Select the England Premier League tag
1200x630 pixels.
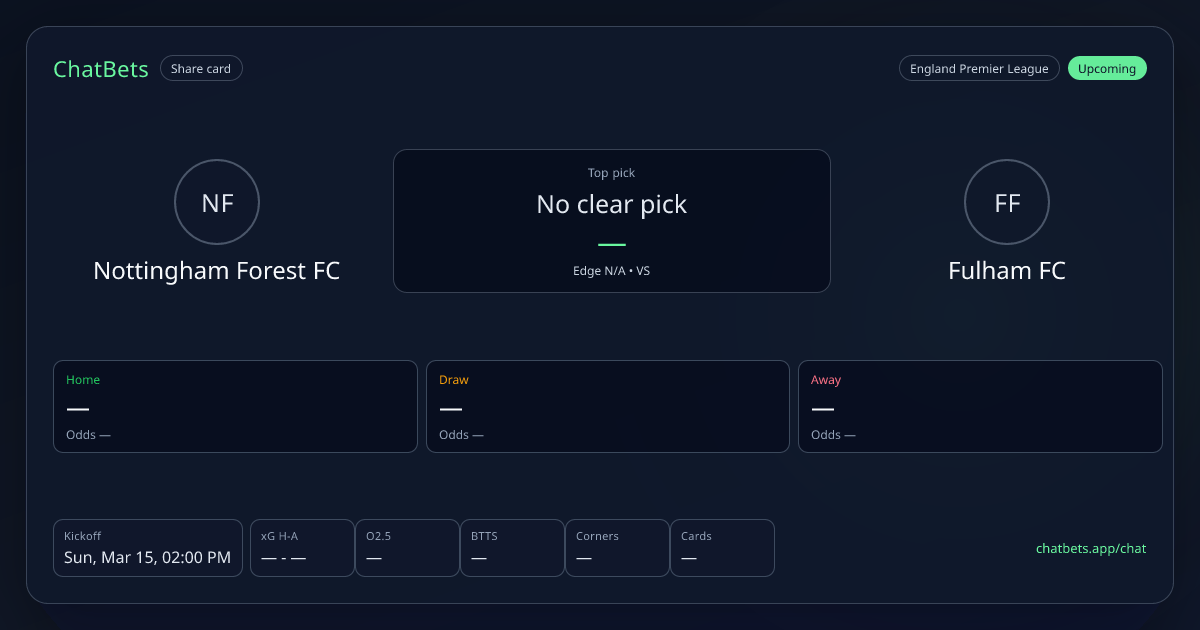click(979, 69)
